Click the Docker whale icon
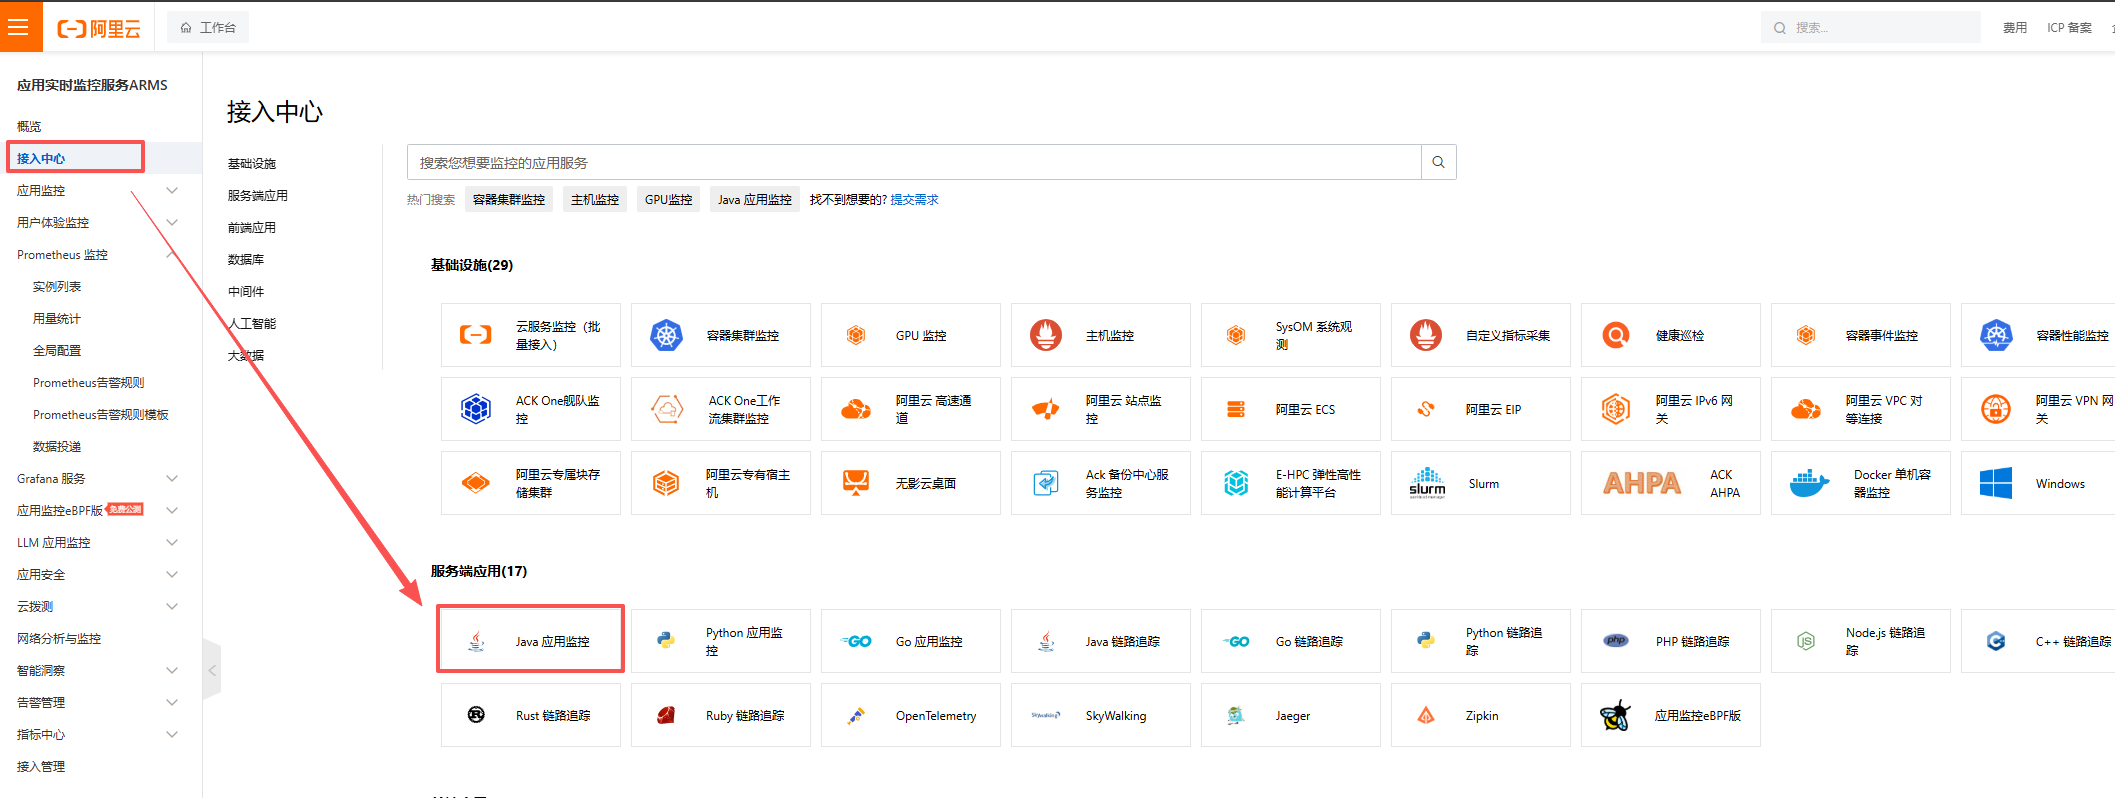The image size is (2115, 798). 1808,484
